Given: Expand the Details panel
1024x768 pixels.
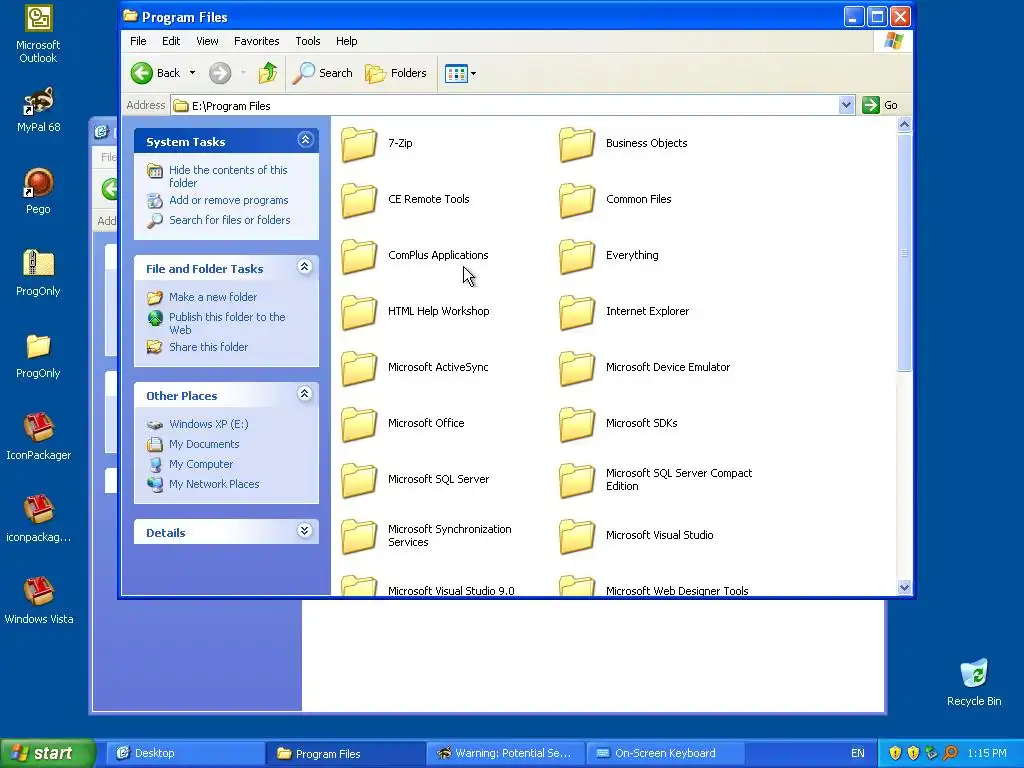Looking at the screenshot, I should [x=304, y=530].
